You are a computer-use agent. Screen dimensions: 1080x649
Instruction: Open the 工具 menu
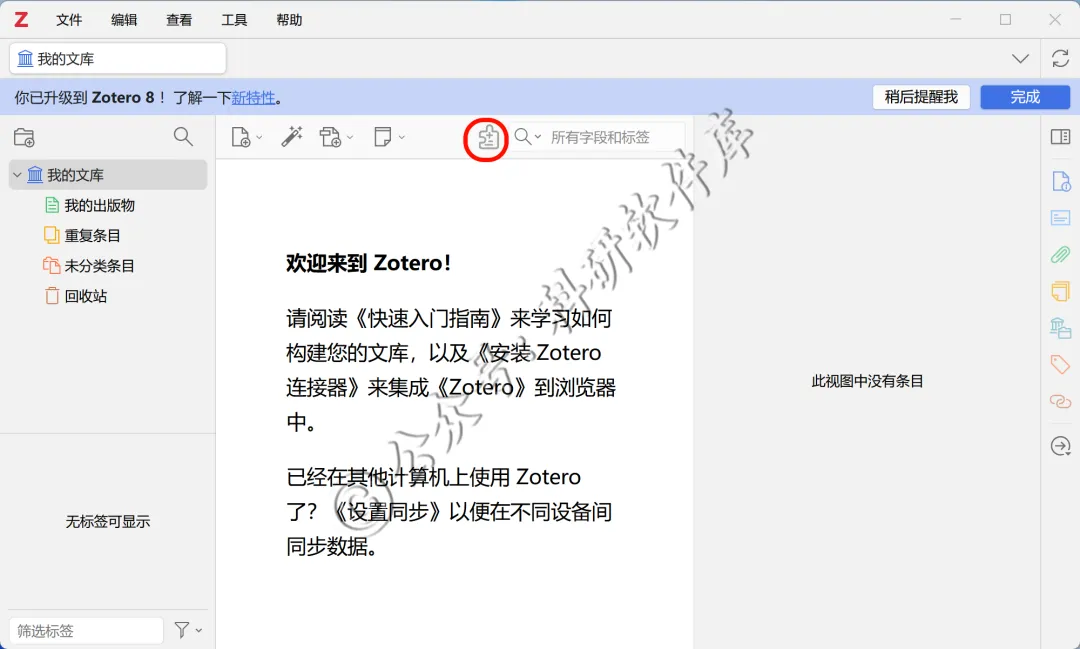point(234,20)
